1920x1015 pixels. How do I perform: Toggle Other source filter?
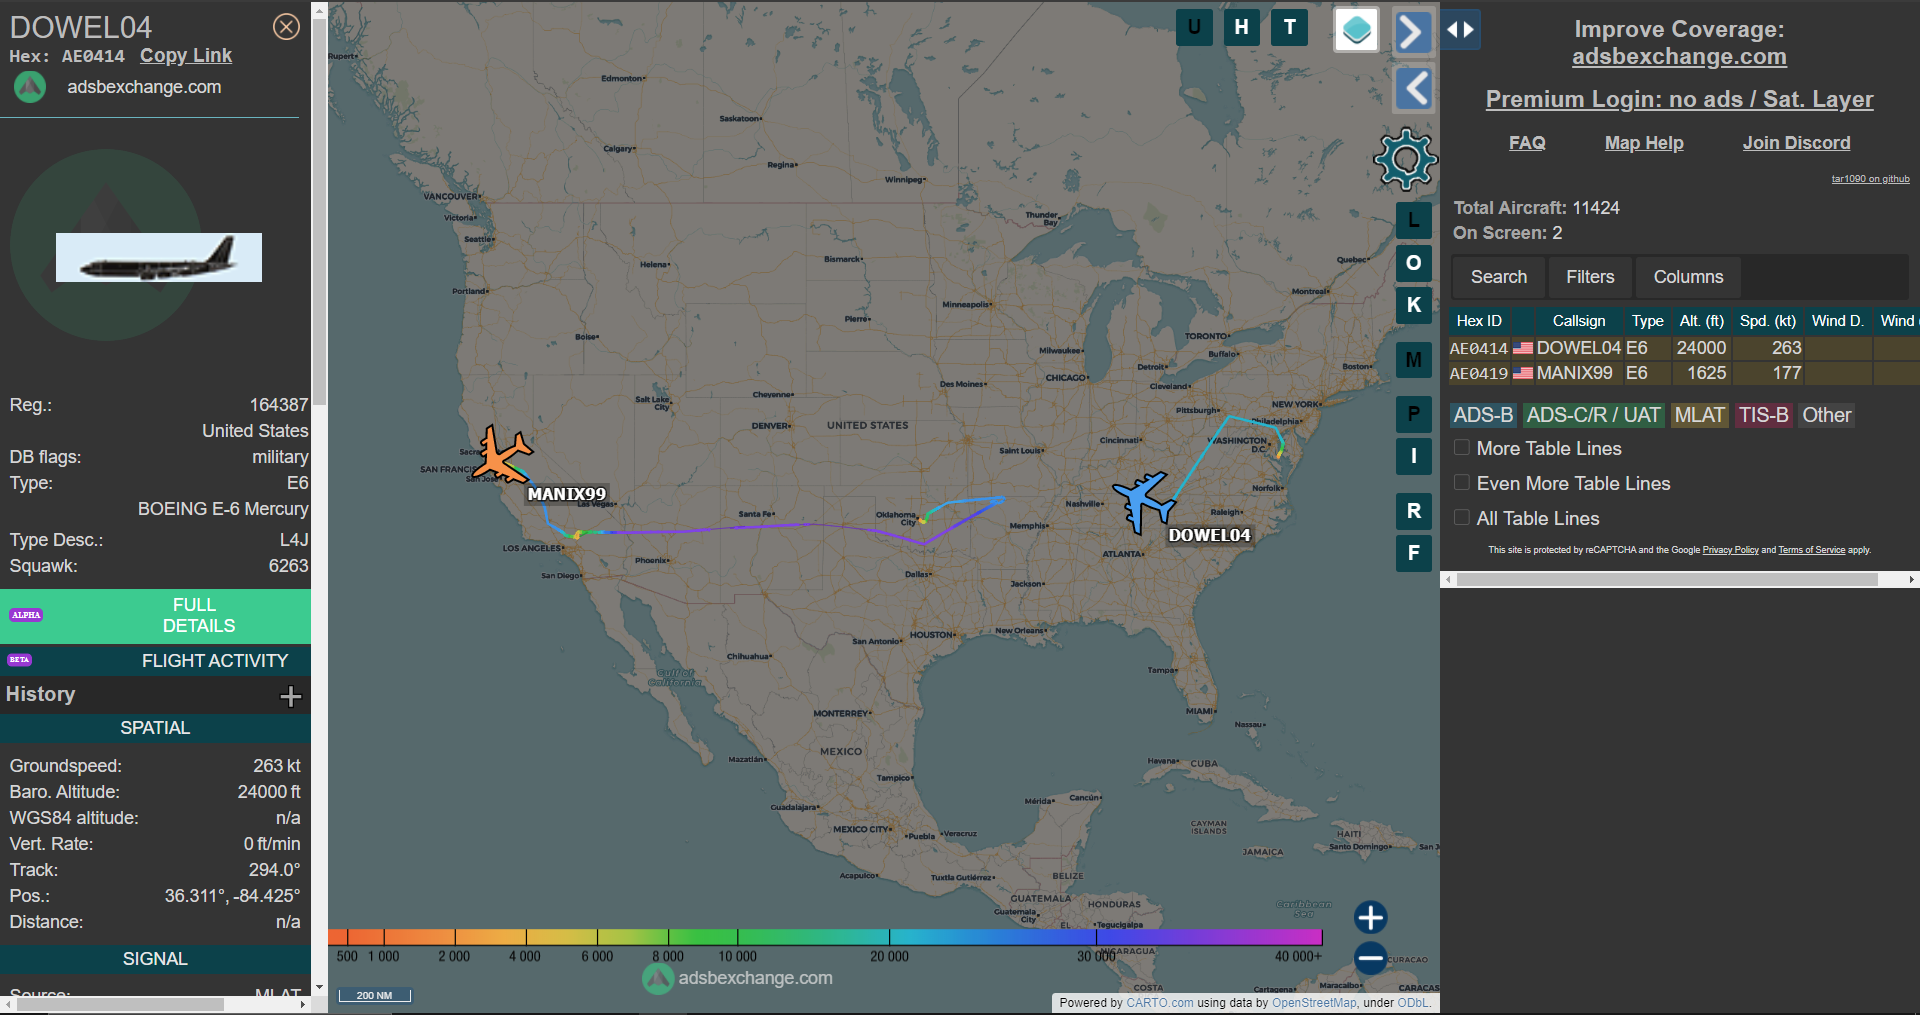[x=1826, y=415]
